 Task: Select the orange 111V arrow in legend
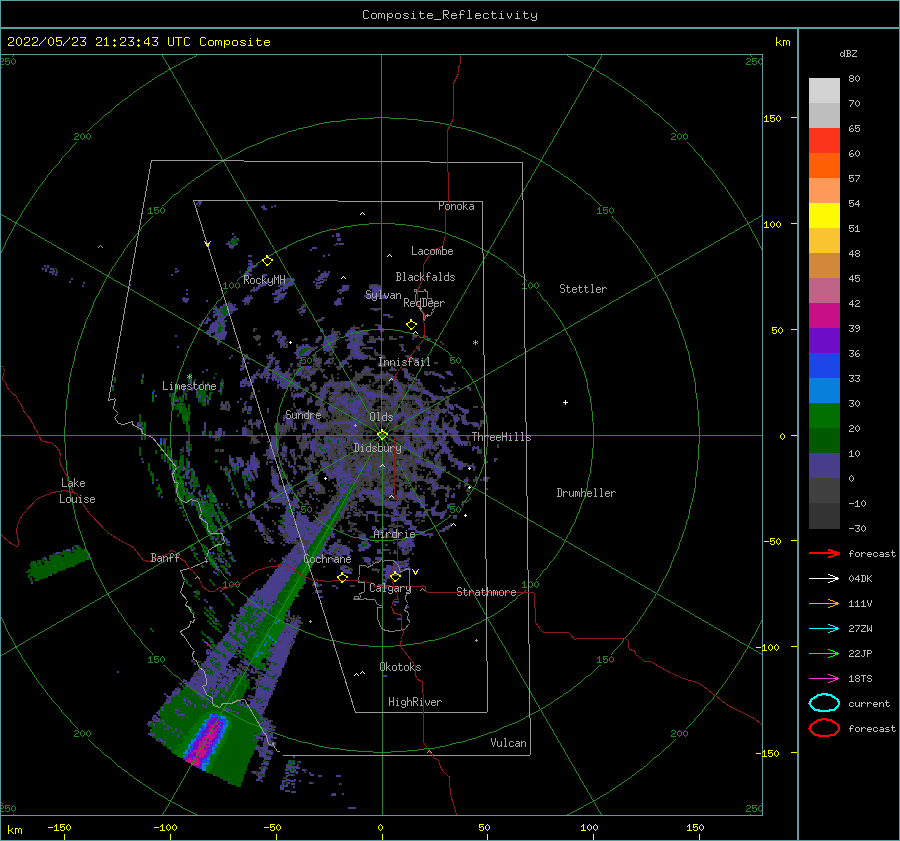[824, 603]
